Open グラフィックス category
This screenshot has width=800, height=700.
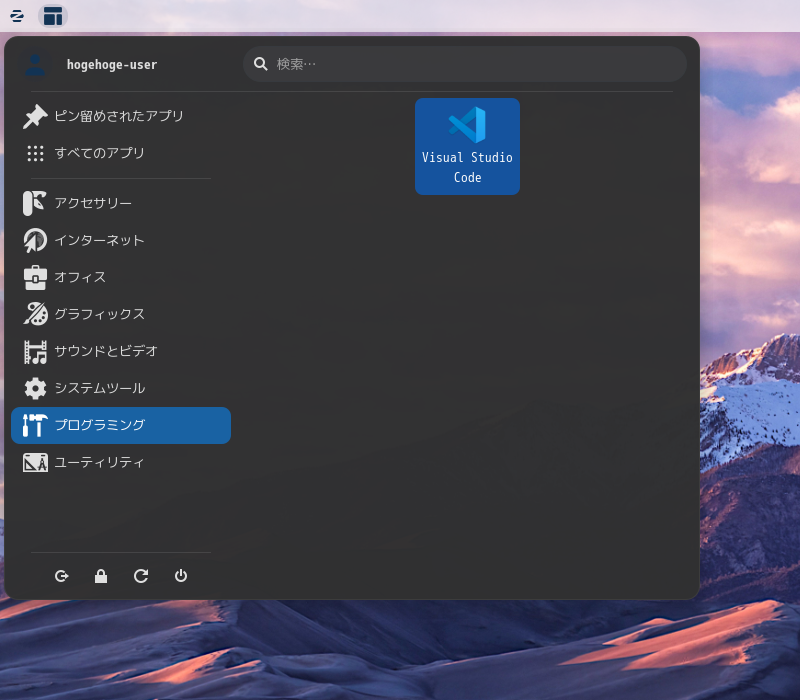coord(121,314)
